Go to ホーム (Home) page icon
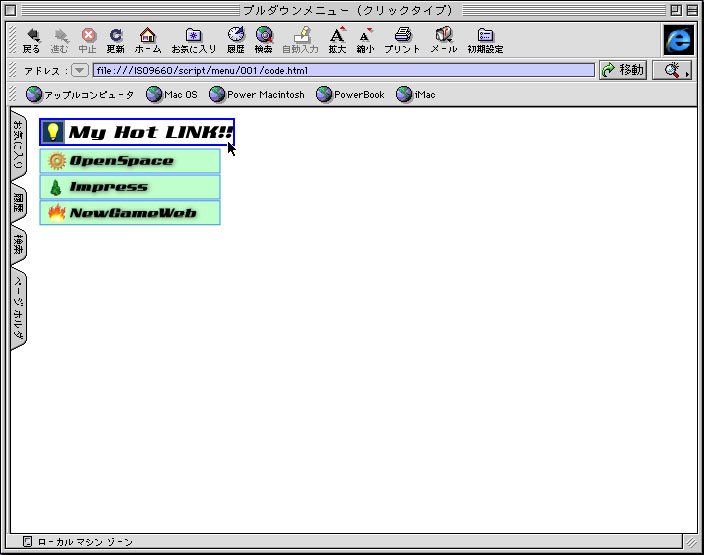The image size is (704, 555). pos(147,38)
